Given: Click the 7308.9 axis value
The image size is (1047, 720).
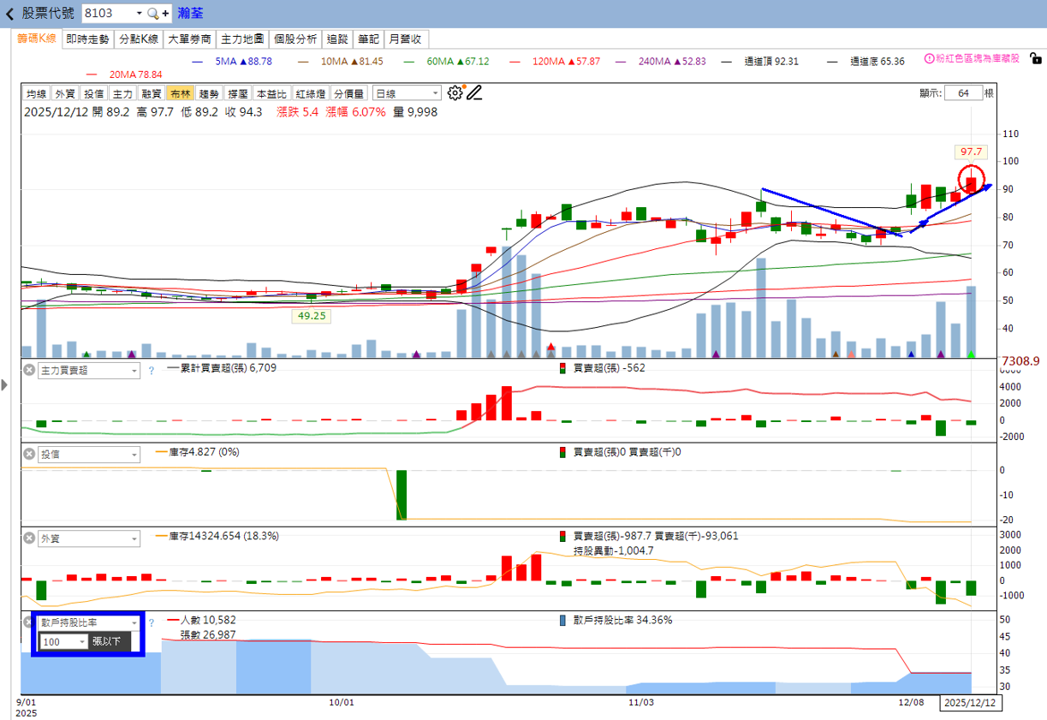Looking at the screenshot, I should pyautogui.click(x=1020, y=361).
